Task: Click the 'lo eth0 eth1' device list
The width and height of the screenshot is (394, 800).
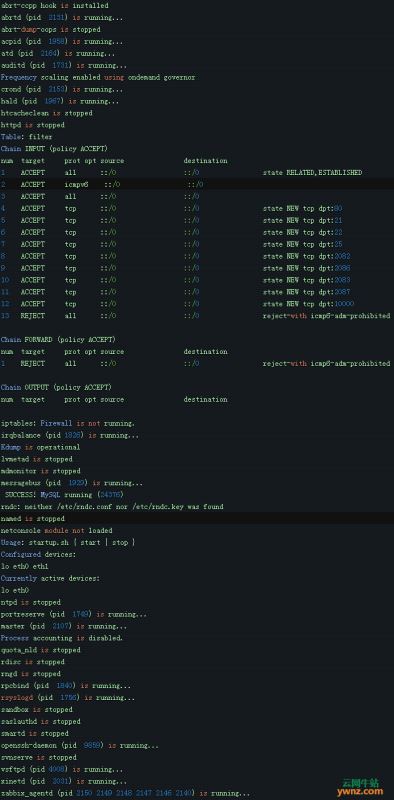Action: point(25,566)
